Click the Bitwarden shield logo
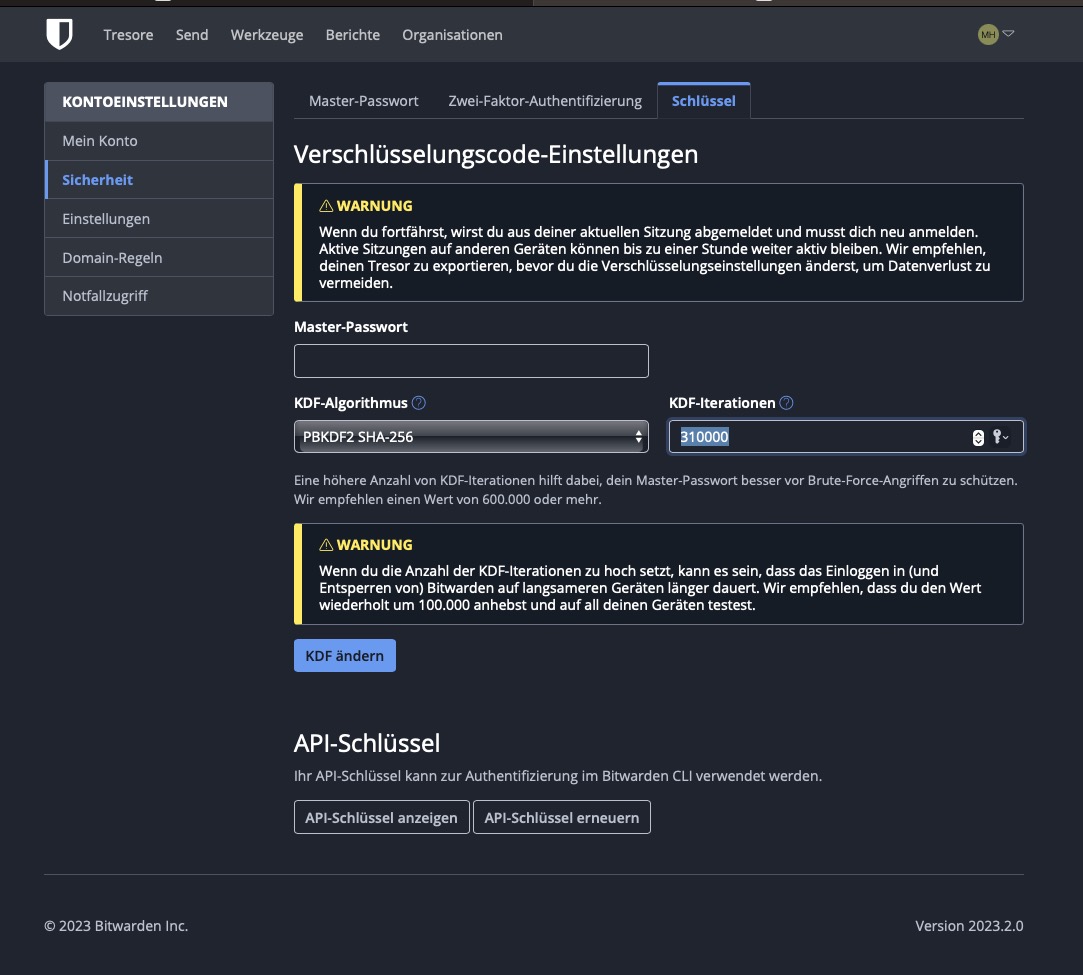This screenshot has width=1083, height=975. point(59,35)
